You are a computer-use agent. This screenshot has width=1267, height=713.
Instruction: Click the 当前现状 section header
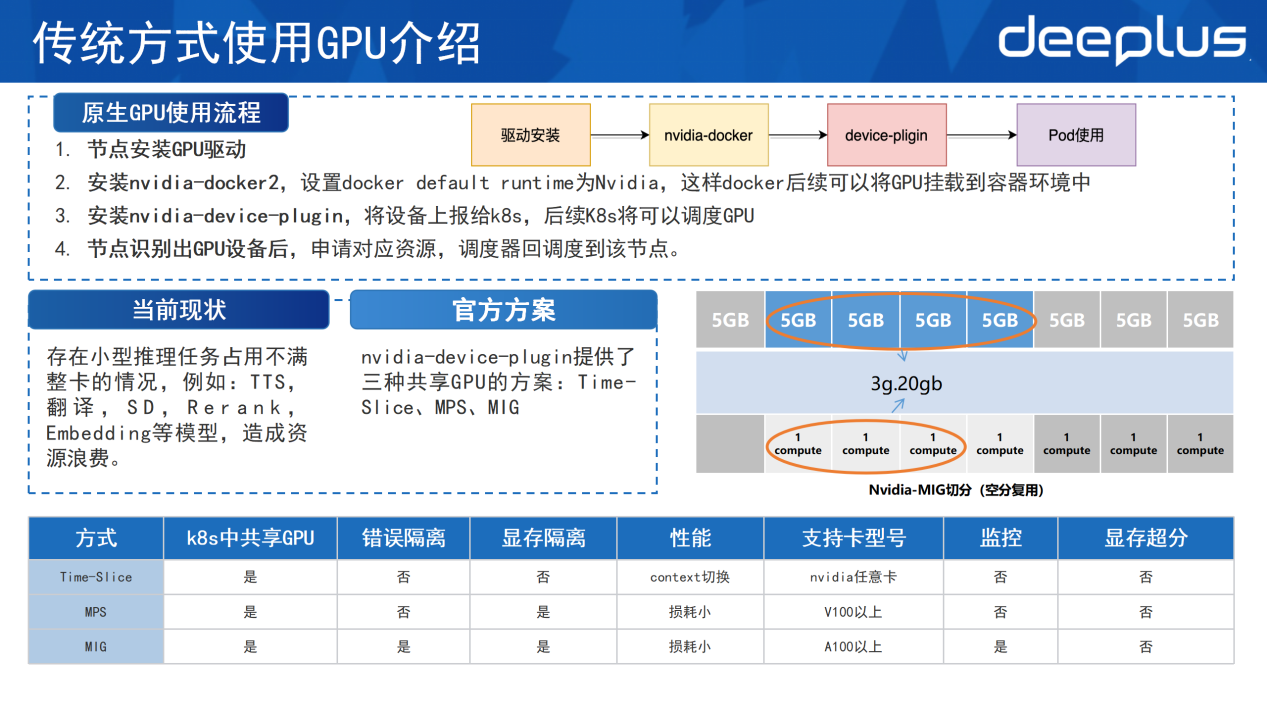coord(179,310)
